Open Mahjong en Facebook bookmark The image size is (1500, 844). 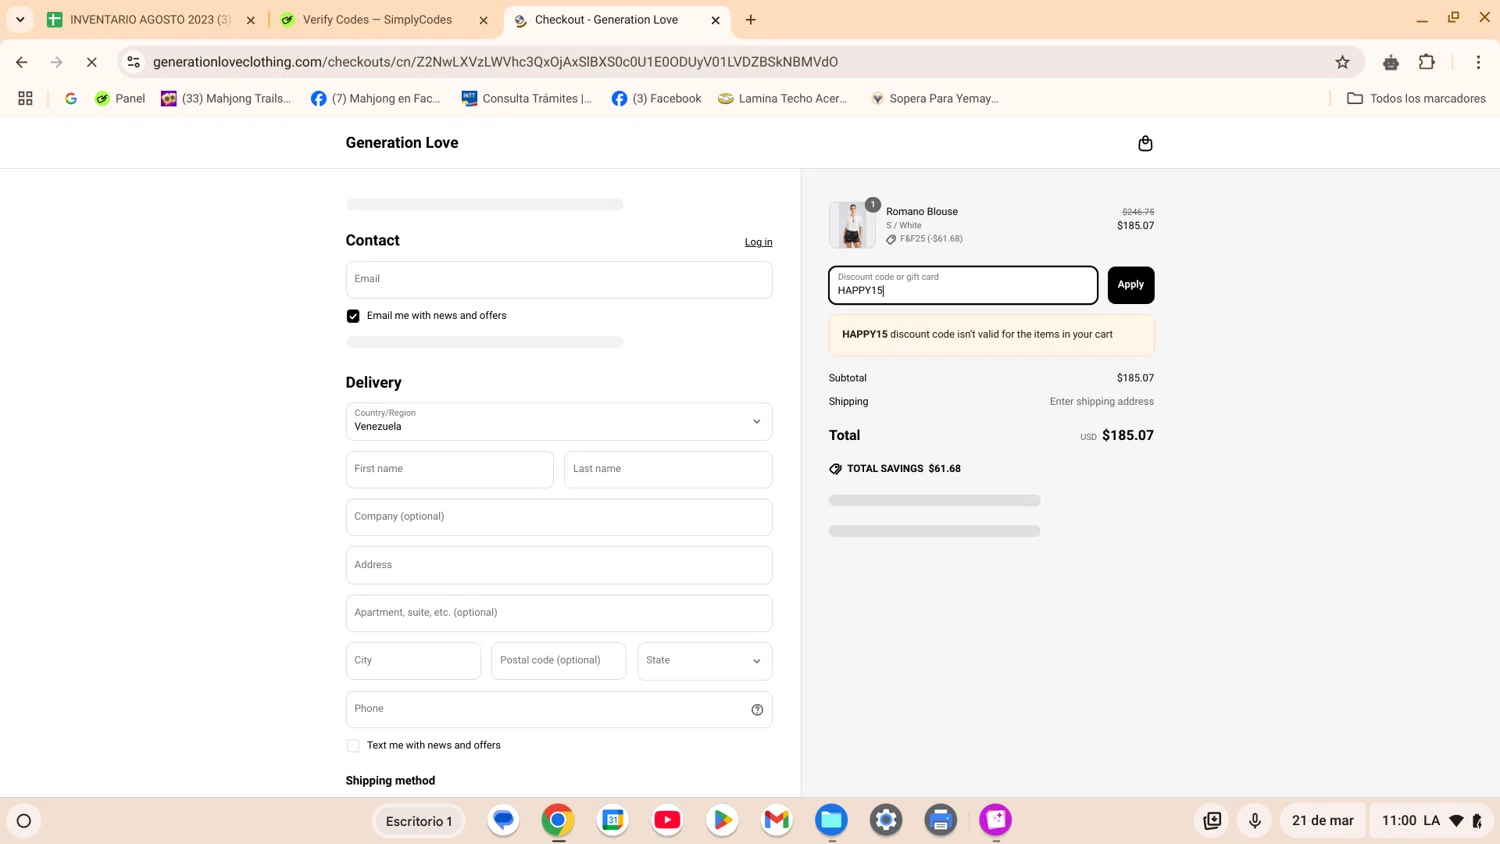click(x=376, y=98)
